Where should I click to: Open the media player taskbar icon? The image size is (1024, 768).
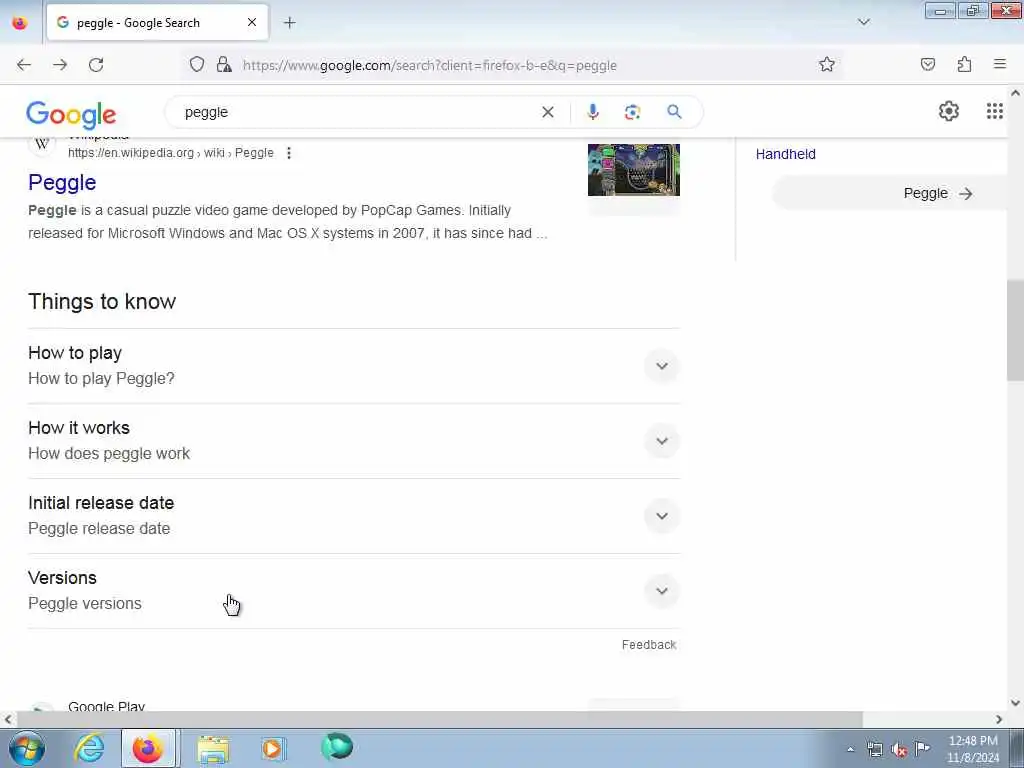click(x=273, y=748)
